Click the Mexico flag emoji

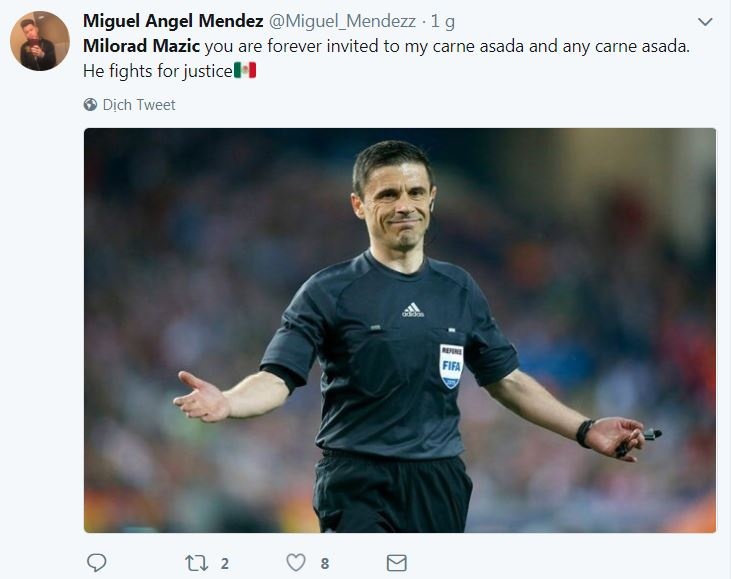pyautogui.click(x=245, y=71)
